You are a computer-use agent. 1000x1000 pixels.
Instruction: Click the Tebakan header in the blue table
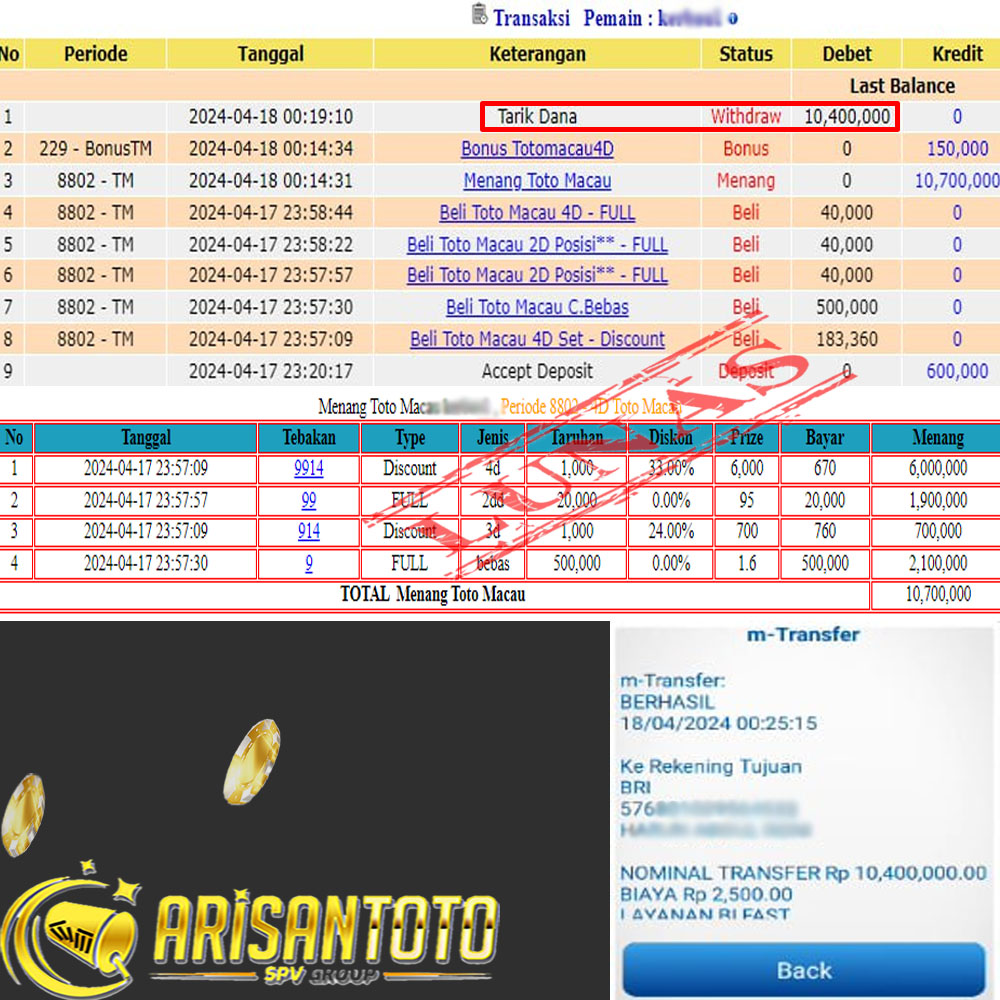pyautogui.click(x=309, y=438)
